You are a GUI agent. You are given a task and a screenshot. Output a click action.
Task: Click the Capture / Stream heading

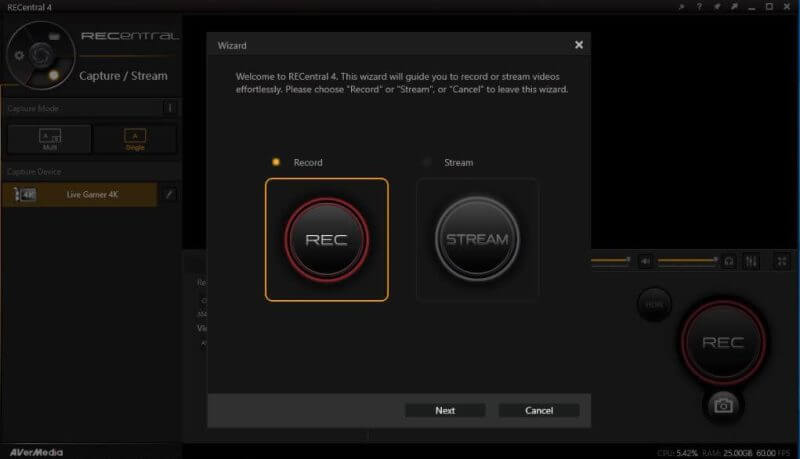pos(123,75)
